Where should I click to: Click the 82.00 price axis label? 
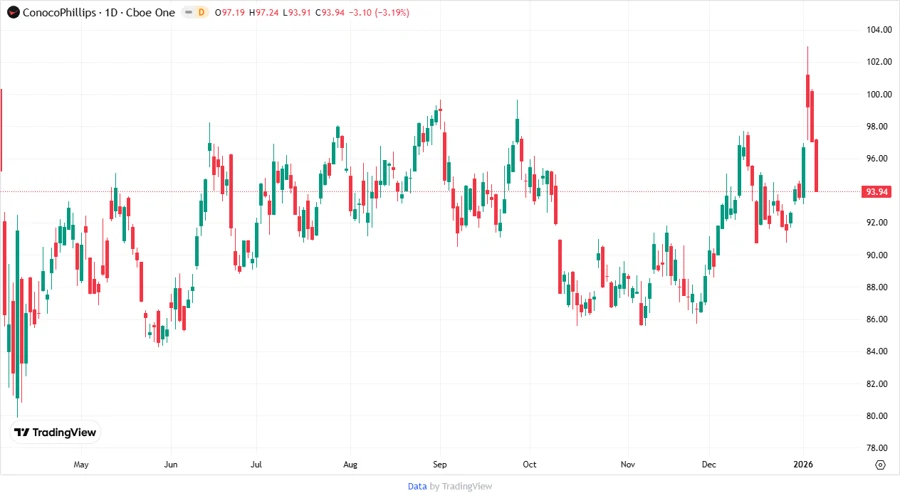point(879,384)
